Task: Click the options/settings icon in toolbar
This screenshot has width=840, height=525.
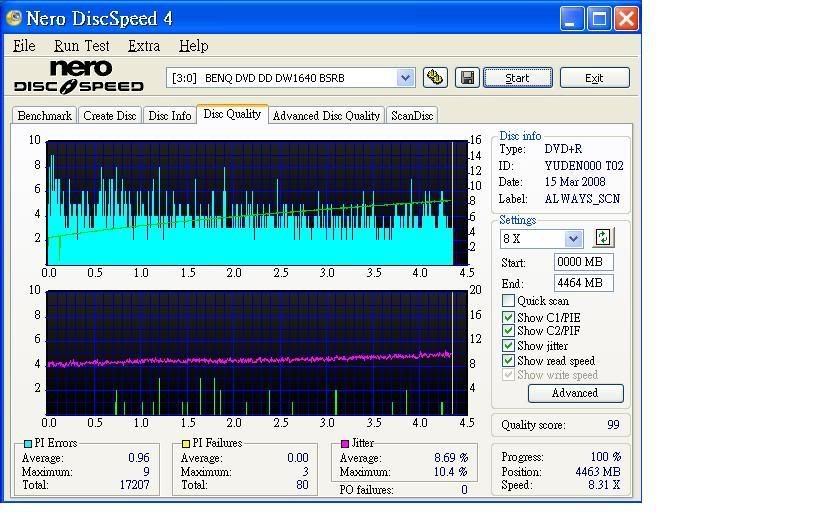Action: pyautogui.click(x=435, y=78)
